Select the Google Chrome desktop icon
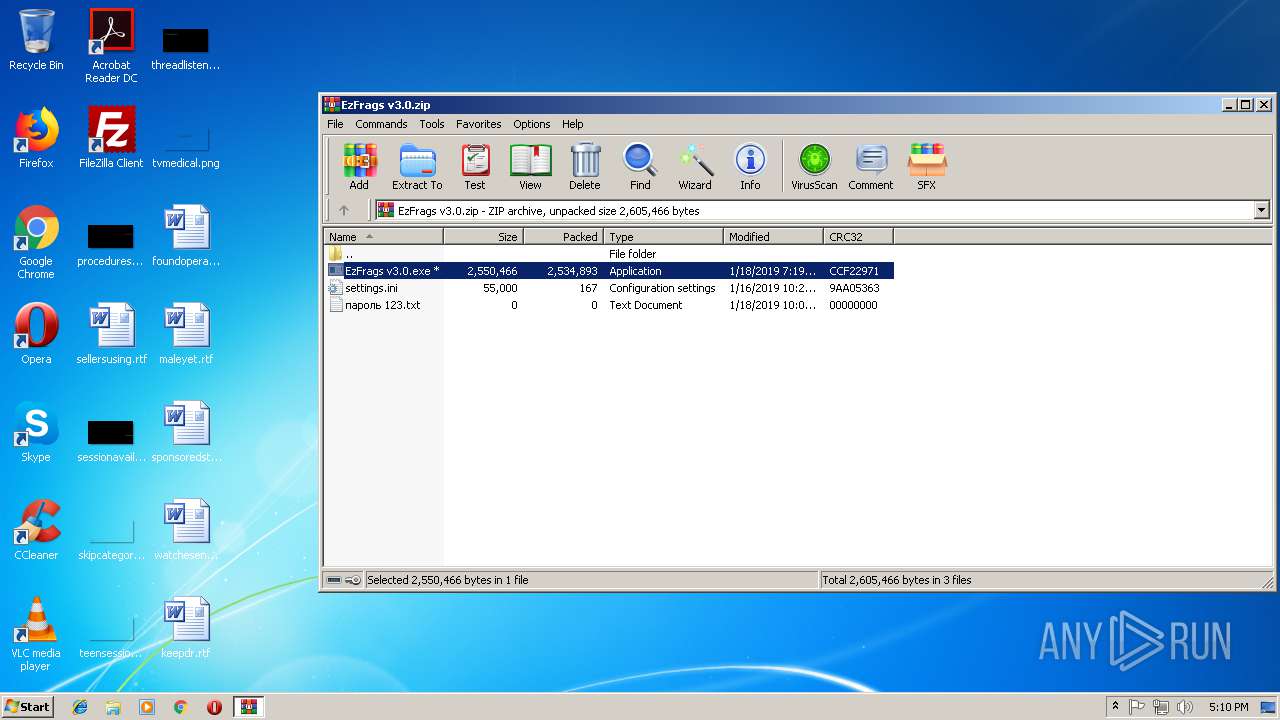This screenshot has height=720, width=1280. point(36,242)
